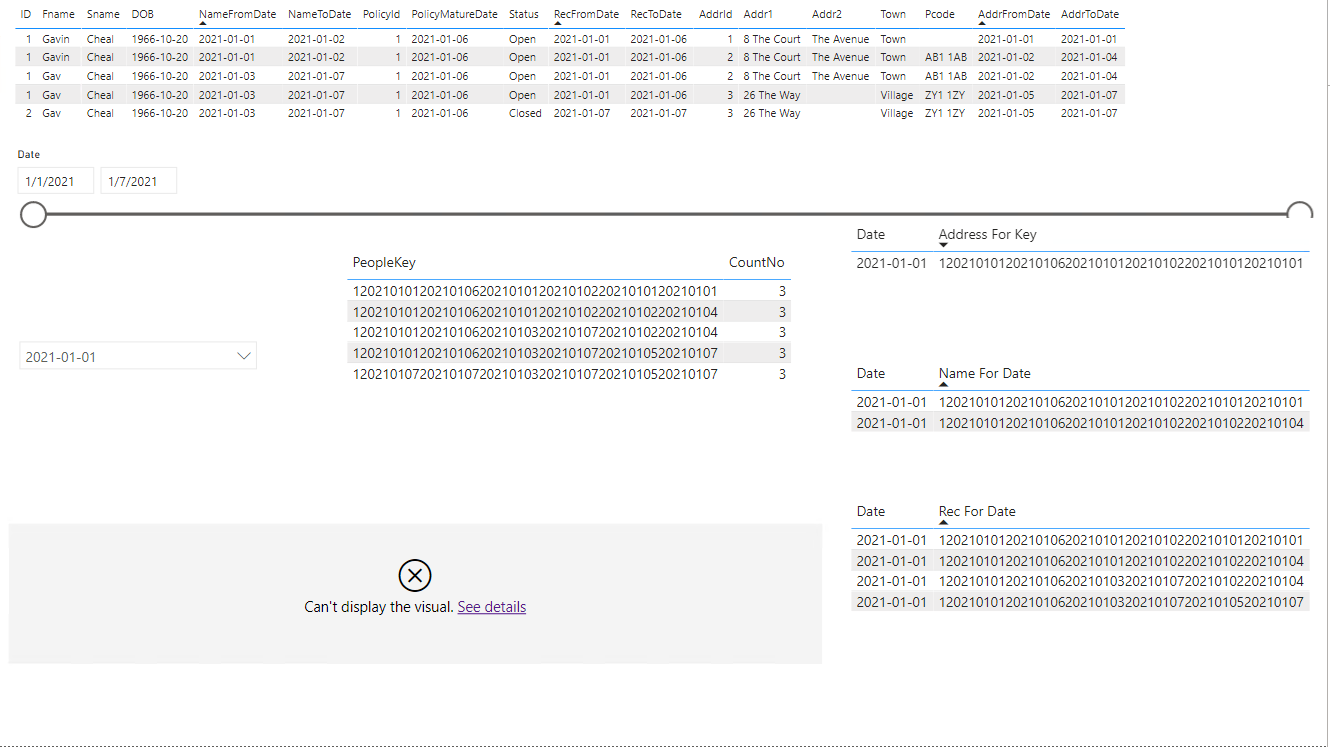Sort by the RecFromDate column header

click(x=586, y=14)
